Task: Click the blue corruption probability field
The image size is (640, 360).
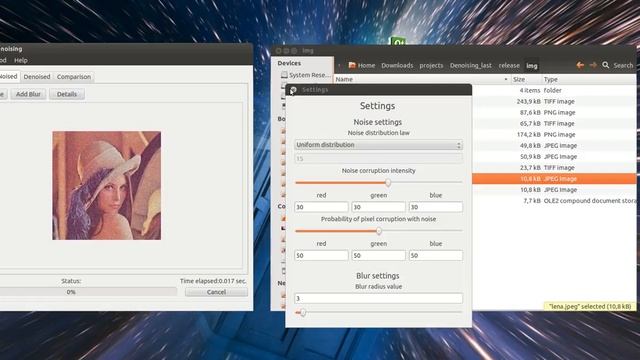Action: pyautogui.click(x=436, y=255)
